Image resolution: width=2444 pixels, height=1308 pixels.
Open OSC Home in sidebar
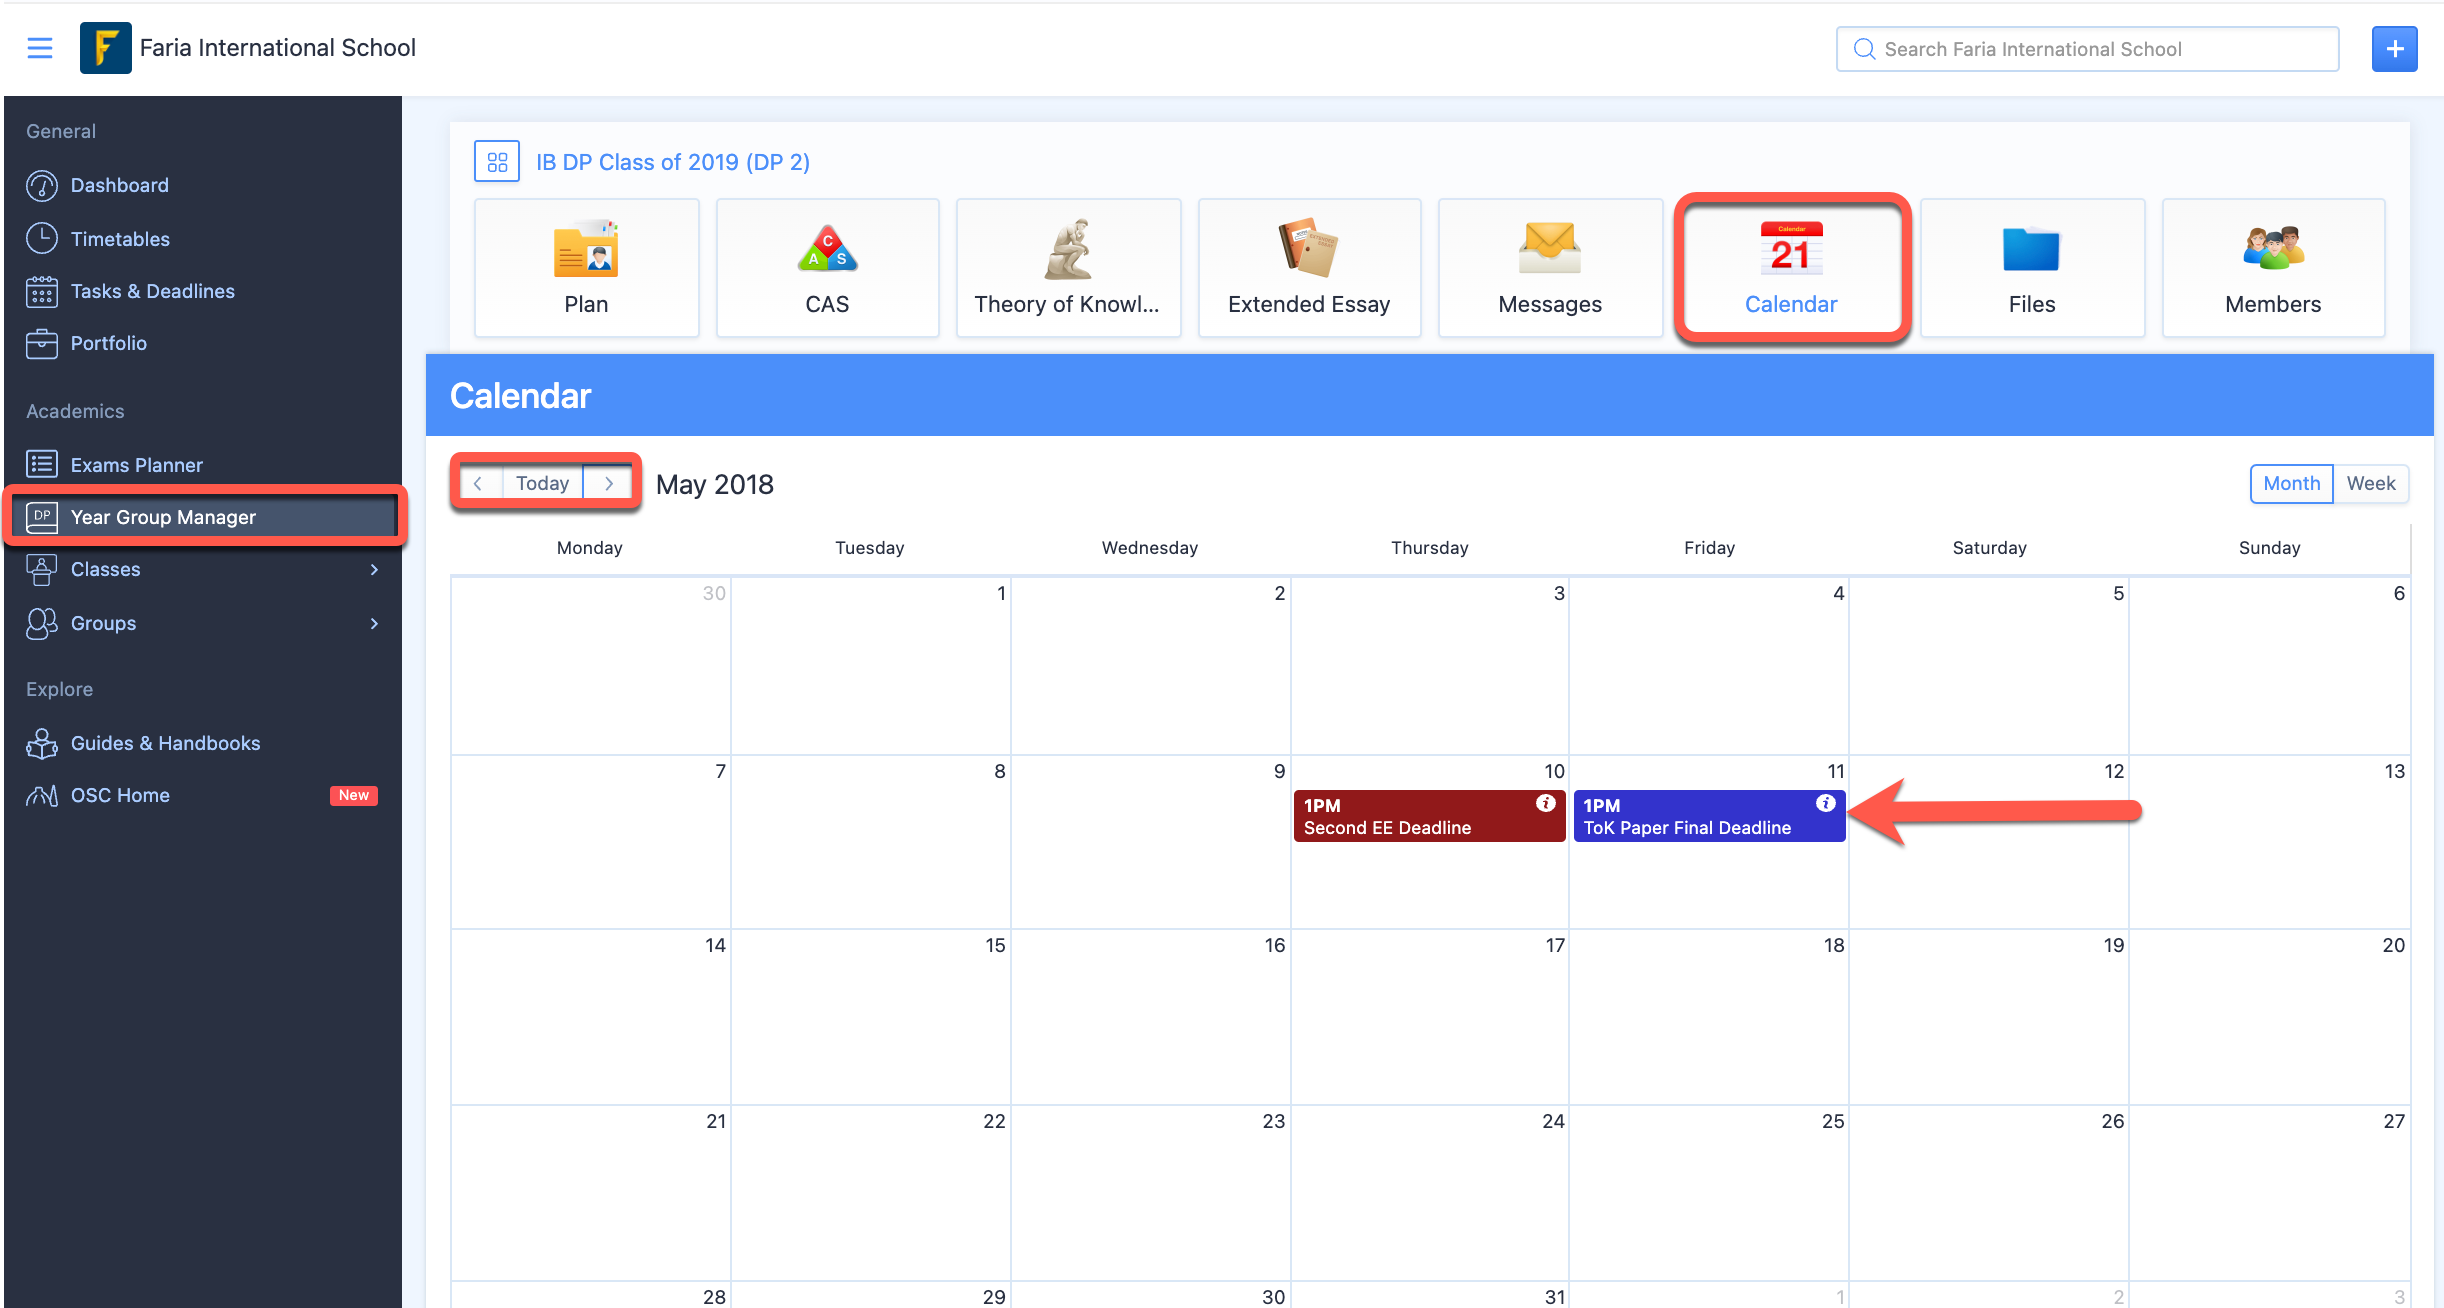point(202,795)
